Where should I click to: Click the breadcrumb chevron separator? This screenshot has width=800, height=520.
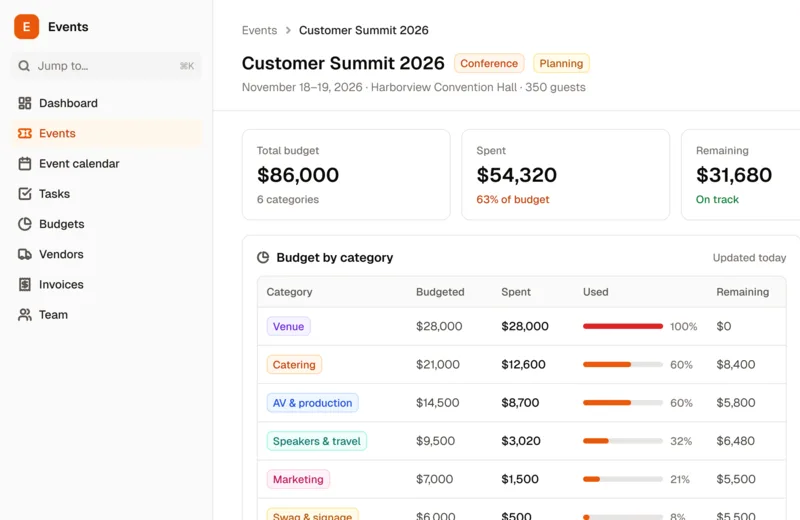tap(288, 30)
